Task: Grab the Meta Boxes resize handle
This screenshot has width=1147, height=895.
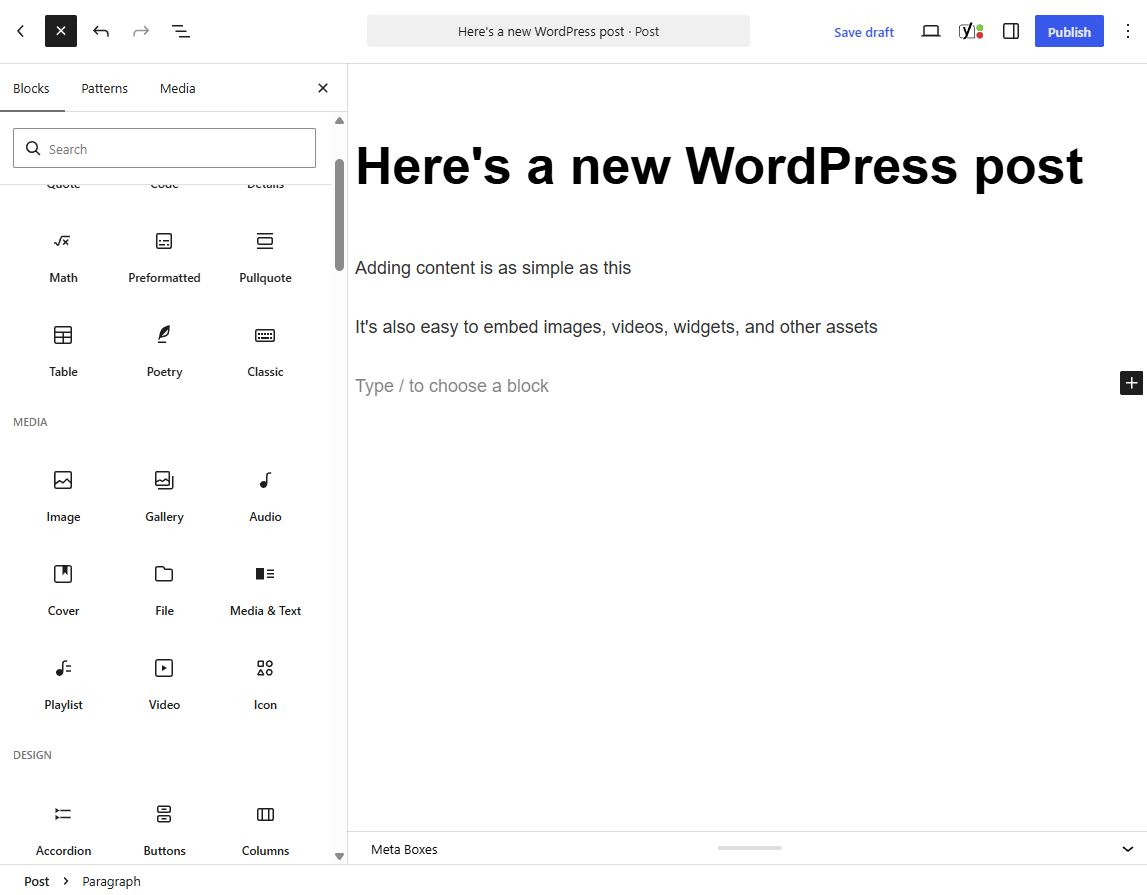Action: [750, 848]
